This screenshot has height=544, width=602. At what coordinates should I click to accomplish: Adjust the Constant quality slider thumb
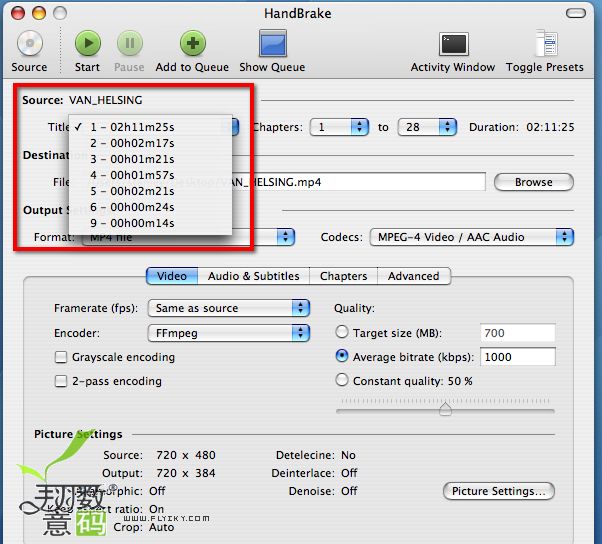click(445, 409)
